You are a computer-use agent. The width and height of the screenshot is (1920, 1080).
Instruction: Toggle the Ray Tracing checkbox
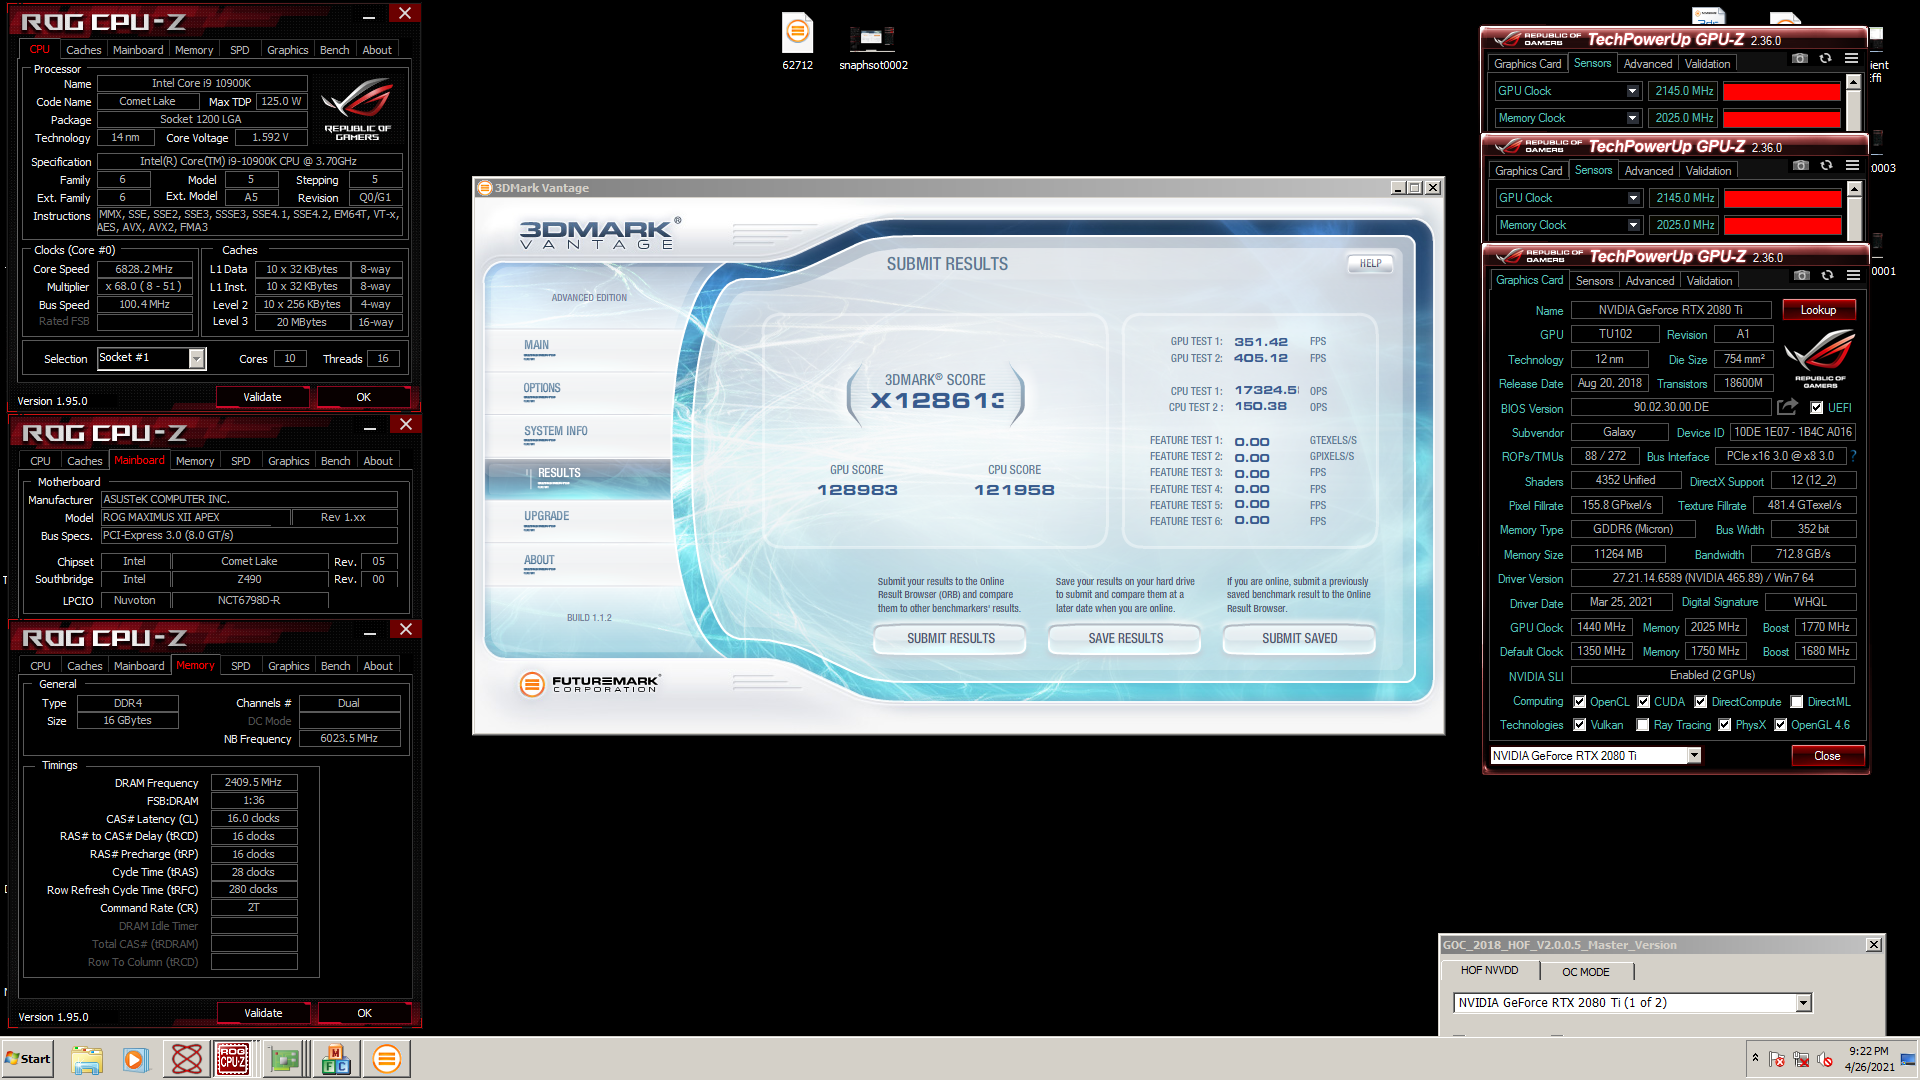click(x=1643, y=725)
